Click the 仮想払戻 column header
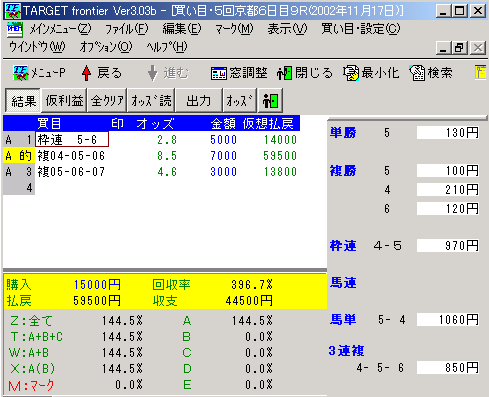 click(268, 123)
